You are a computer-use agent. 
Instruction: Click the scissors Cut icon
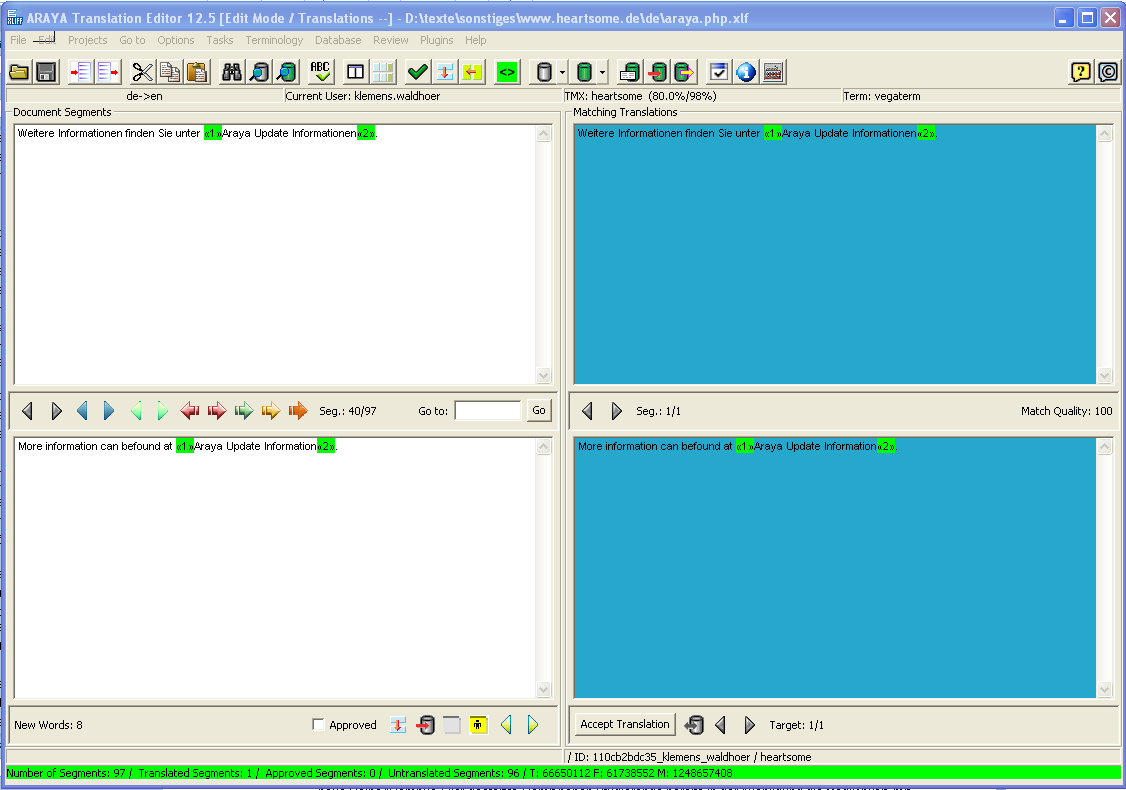(143, 72)
